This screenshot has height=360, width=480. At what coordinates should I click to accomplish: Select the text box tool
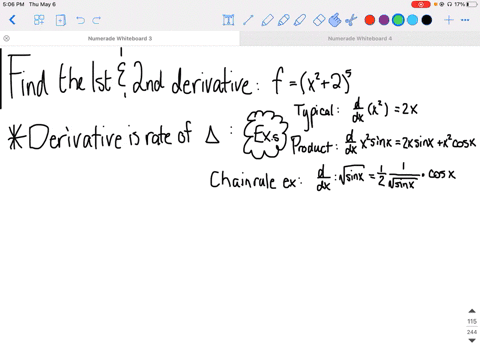coord(228,20)
